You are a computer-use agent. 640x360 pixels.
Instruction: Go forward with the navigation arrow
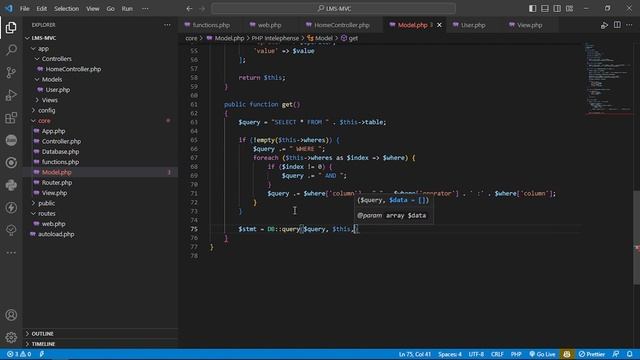tap(202, 9)
